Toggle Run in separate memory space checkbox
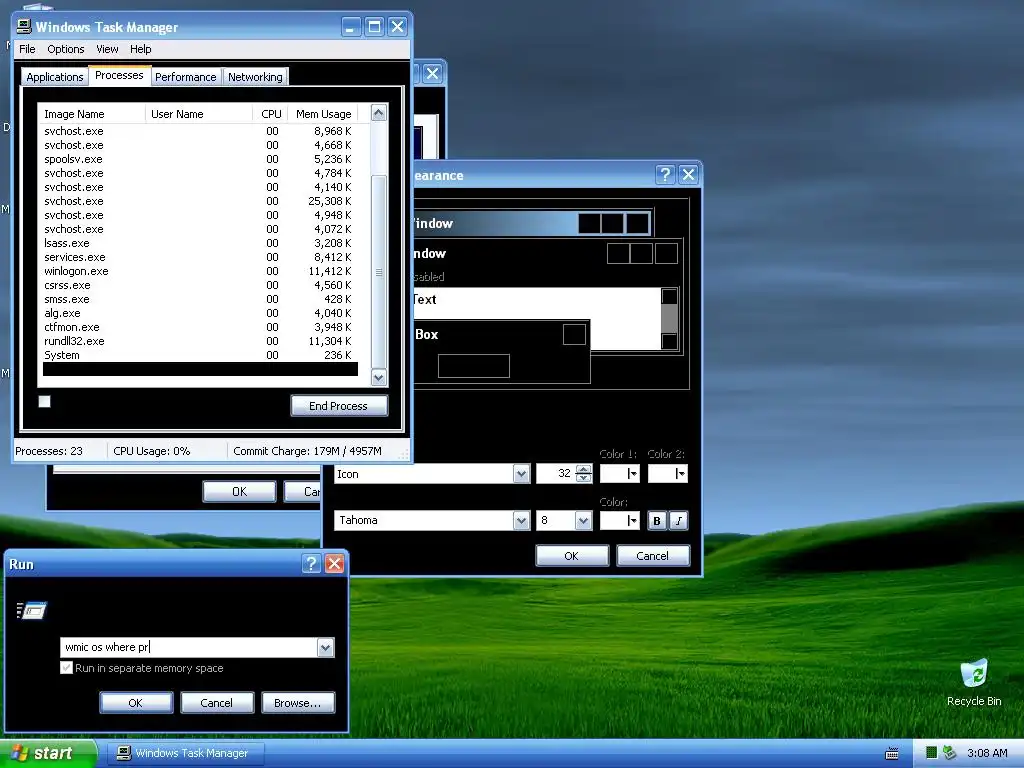Screen dimensions: 1024x768 [66, 667]
